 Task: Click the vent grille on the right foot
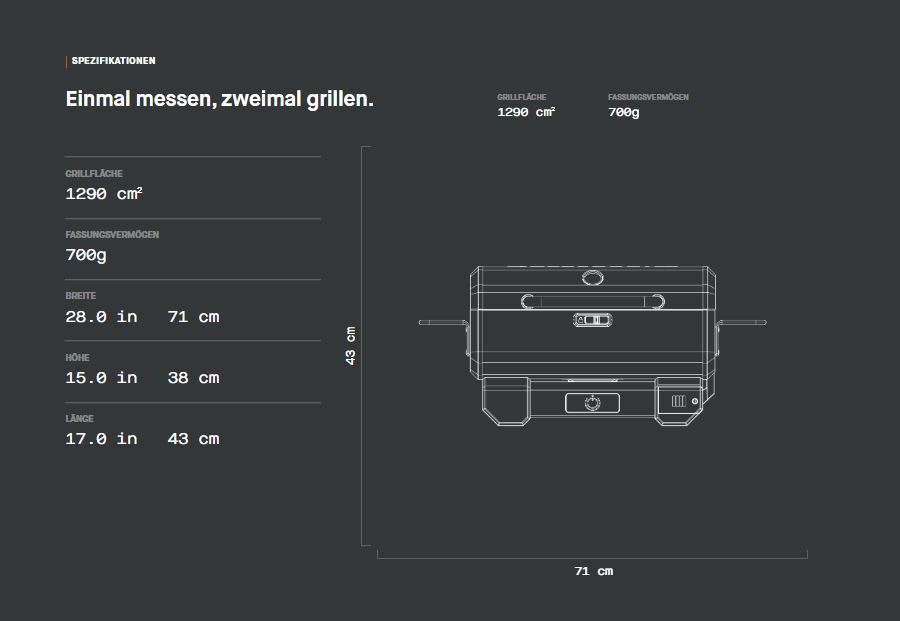click(x=680, y=402)
